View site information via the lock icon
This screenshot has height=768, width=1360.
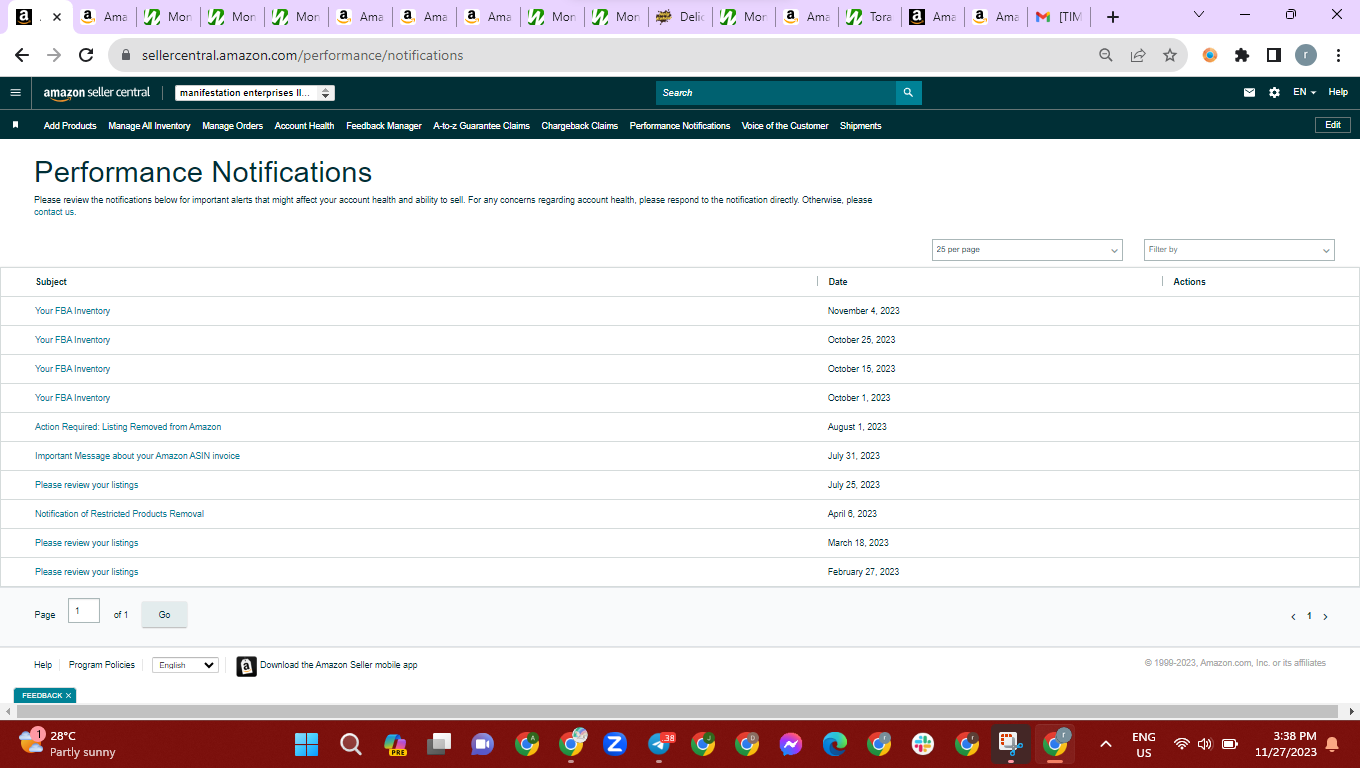126,56
